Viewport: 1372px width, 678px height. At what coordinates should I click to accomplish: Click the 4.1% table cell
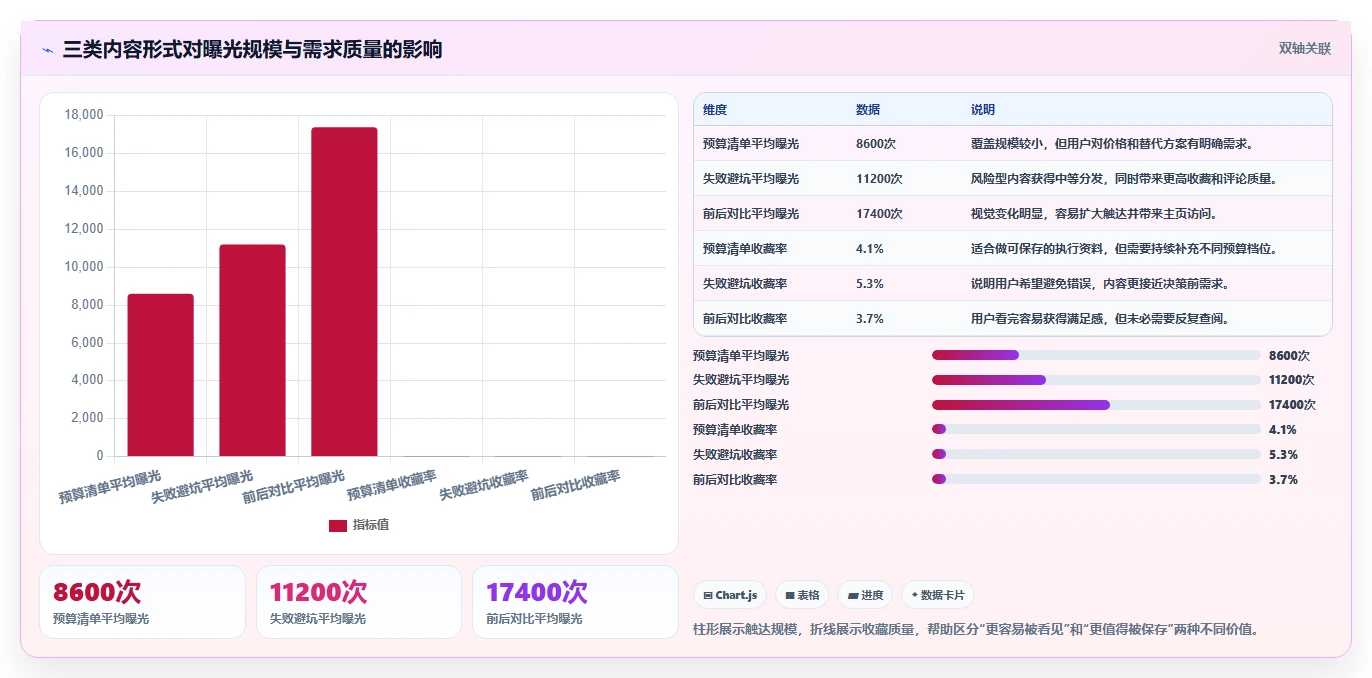pyautogui.click(x=869, y=249)
